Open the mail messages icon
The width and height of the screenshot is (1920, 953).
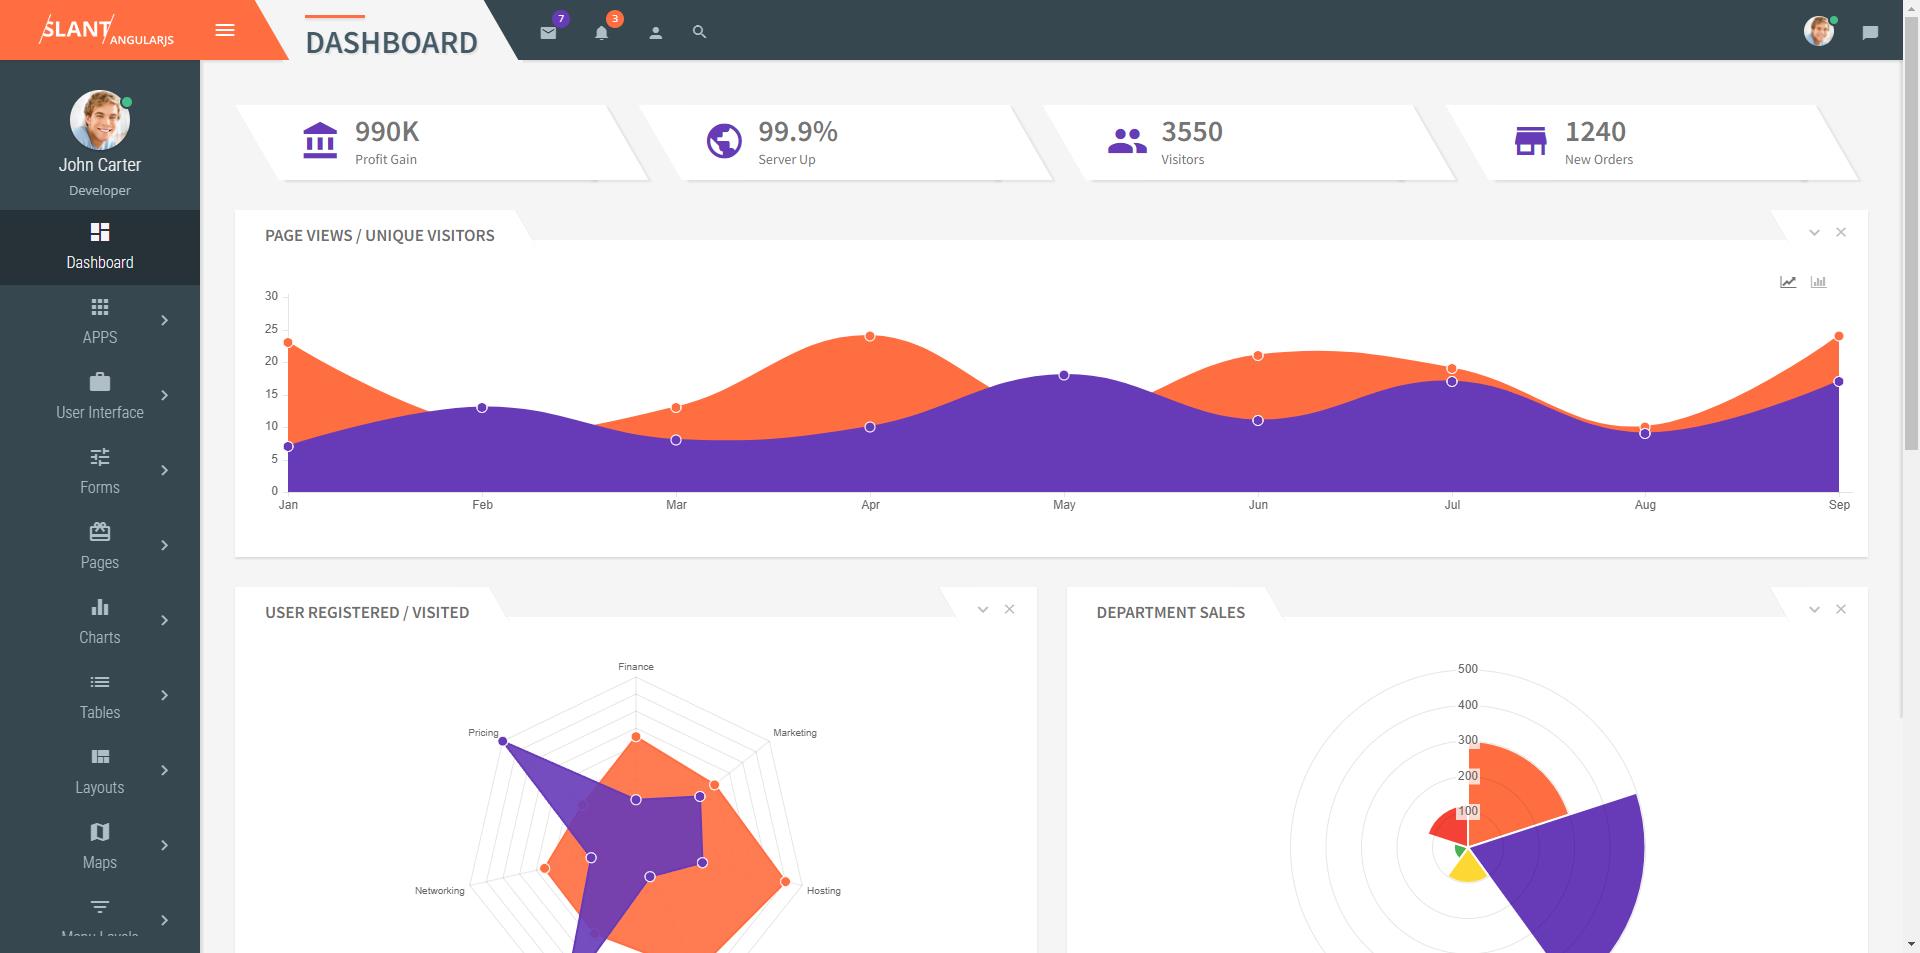click(x=548, y=32)
